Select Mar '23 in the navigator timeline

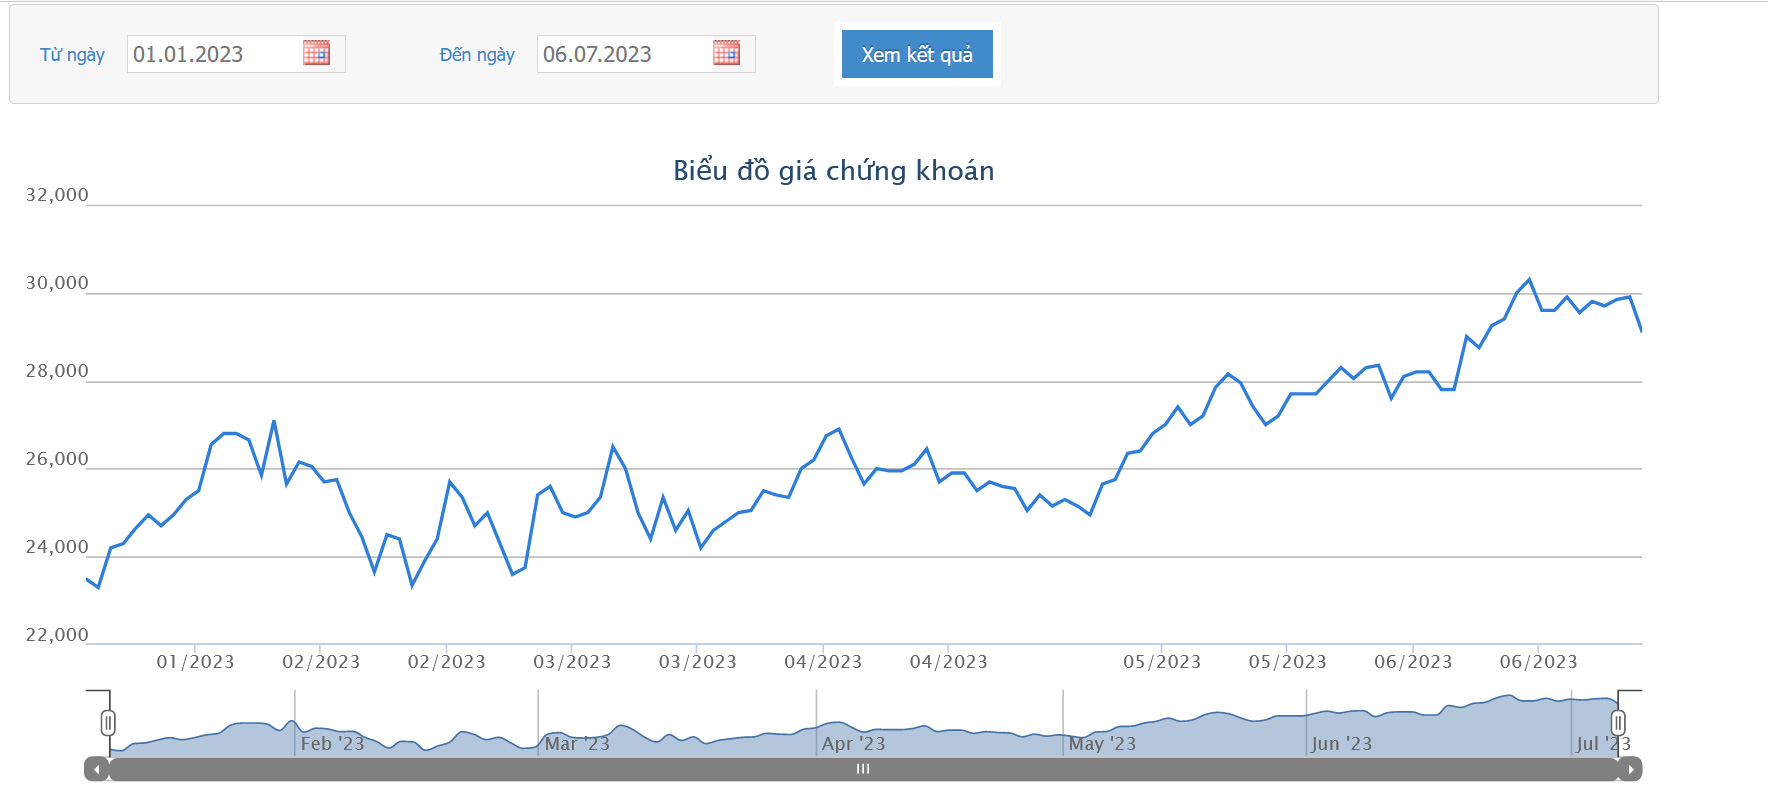pos(577,743)
